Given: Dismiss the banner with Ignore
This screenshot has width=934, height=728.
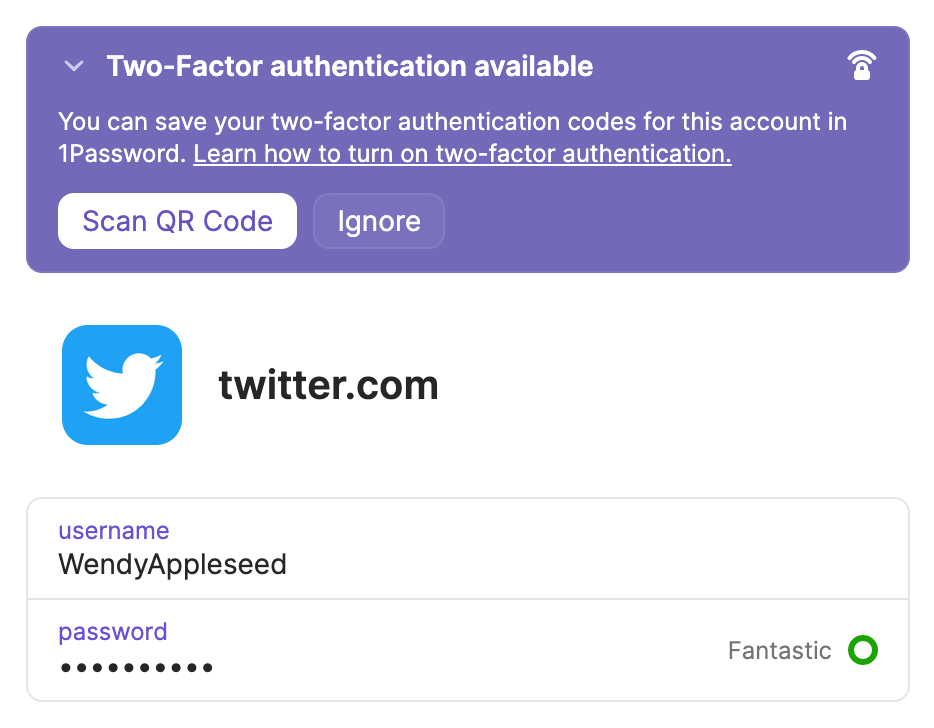Looking at the screenshot, I should click(x=379, y=221).
